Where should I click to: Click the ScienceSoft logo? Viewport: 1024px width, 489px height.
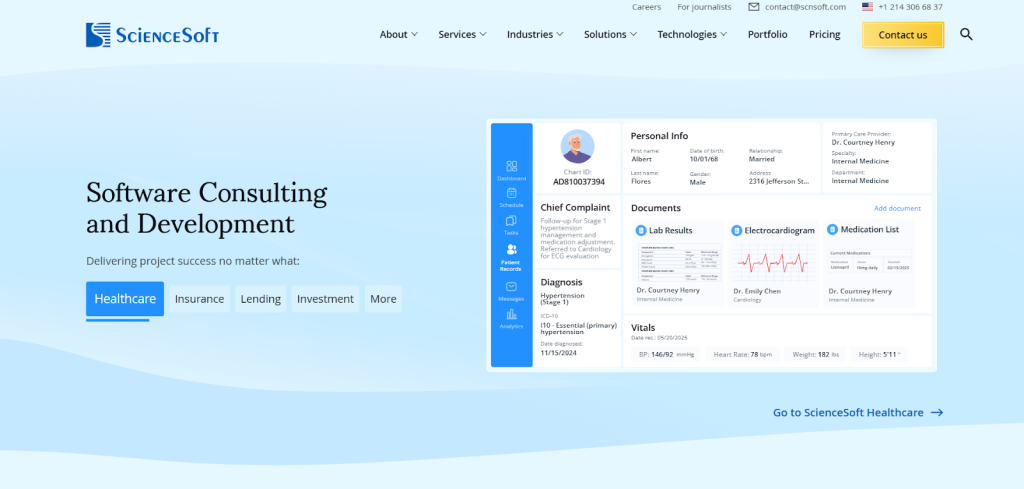pyautogui.click(x=152, y=35)
